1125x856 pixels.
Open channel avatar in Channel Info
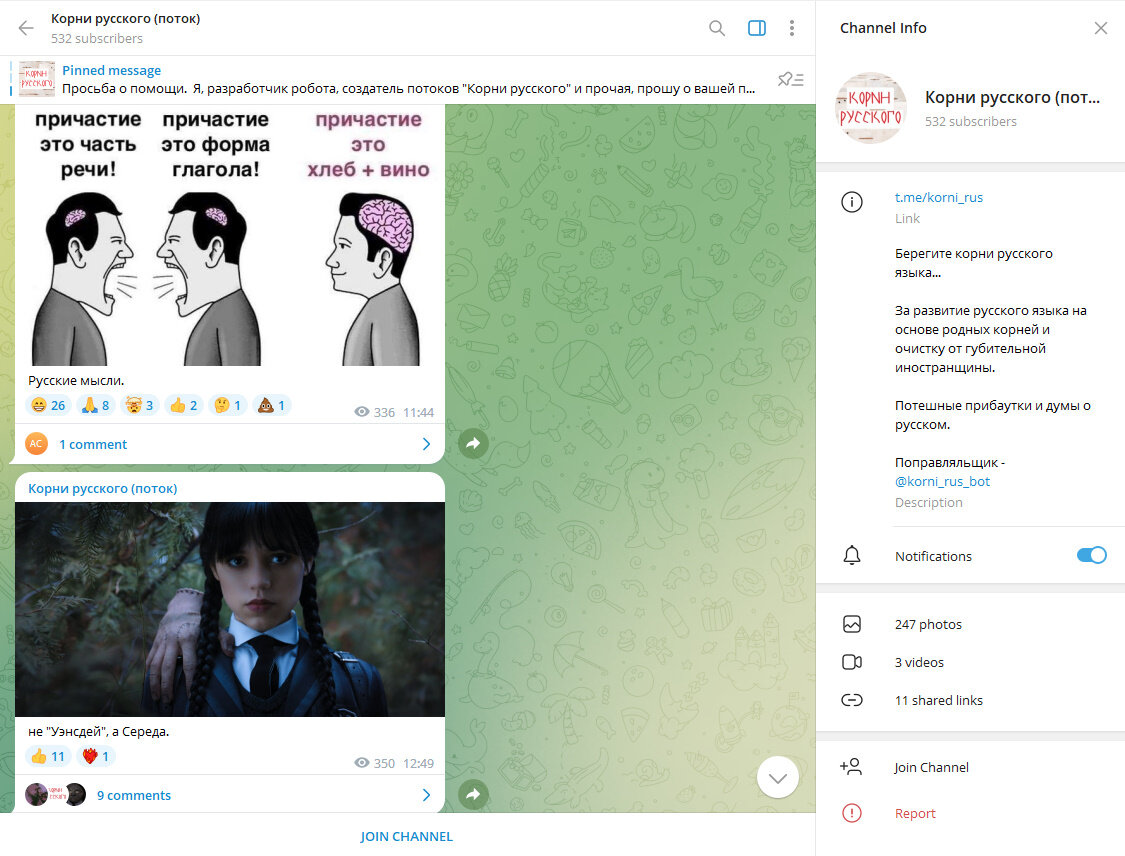(871, 108)
